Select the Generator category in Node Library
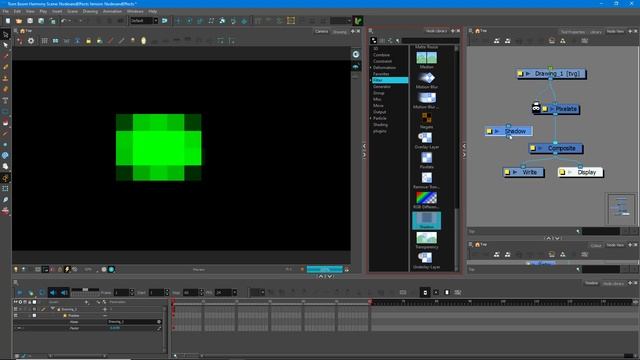The image size is (640, 360). 382,87
